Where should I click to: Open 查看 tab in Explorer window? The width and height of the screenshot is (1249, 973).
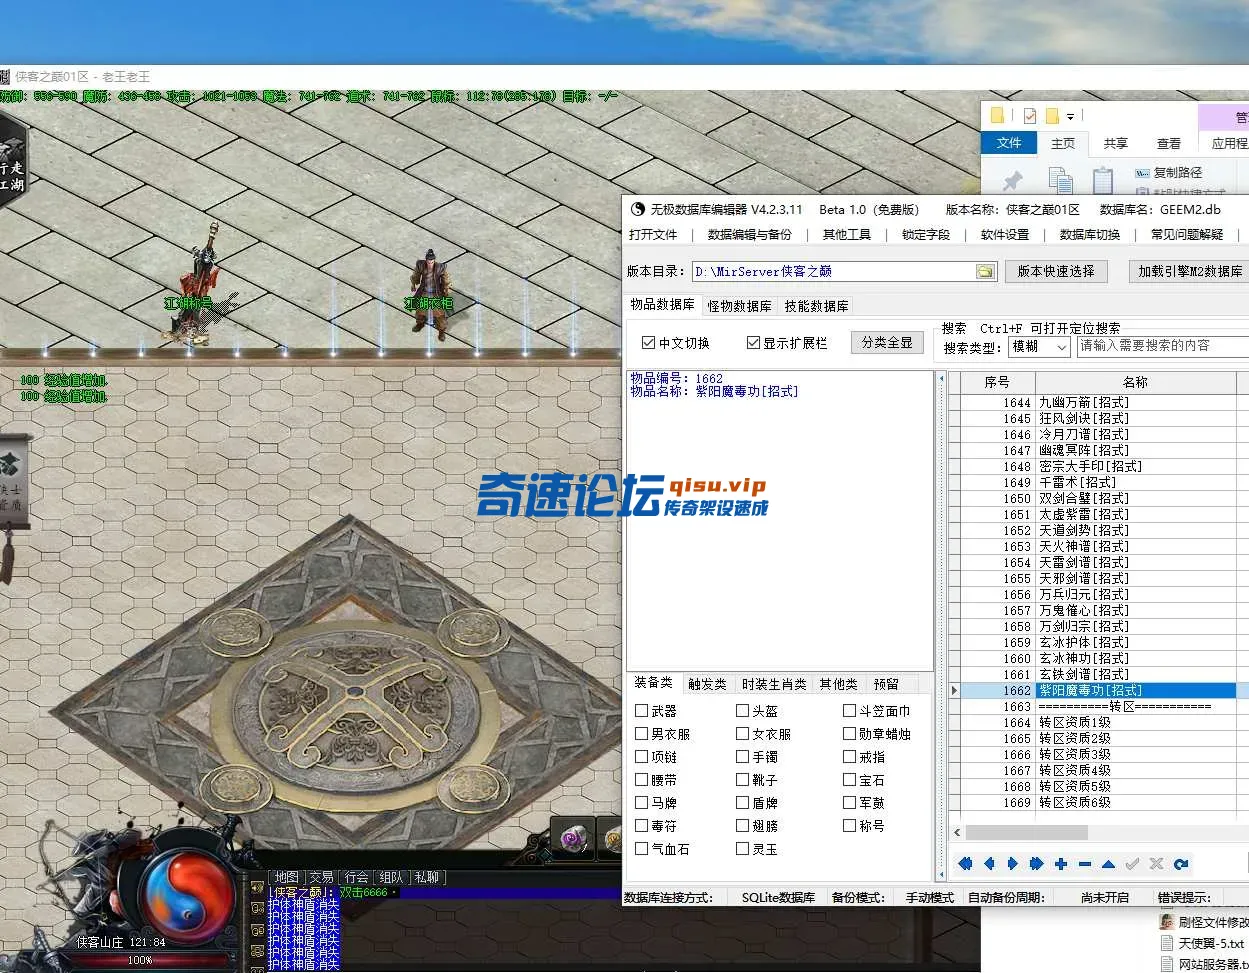(x=1168, y=143)
